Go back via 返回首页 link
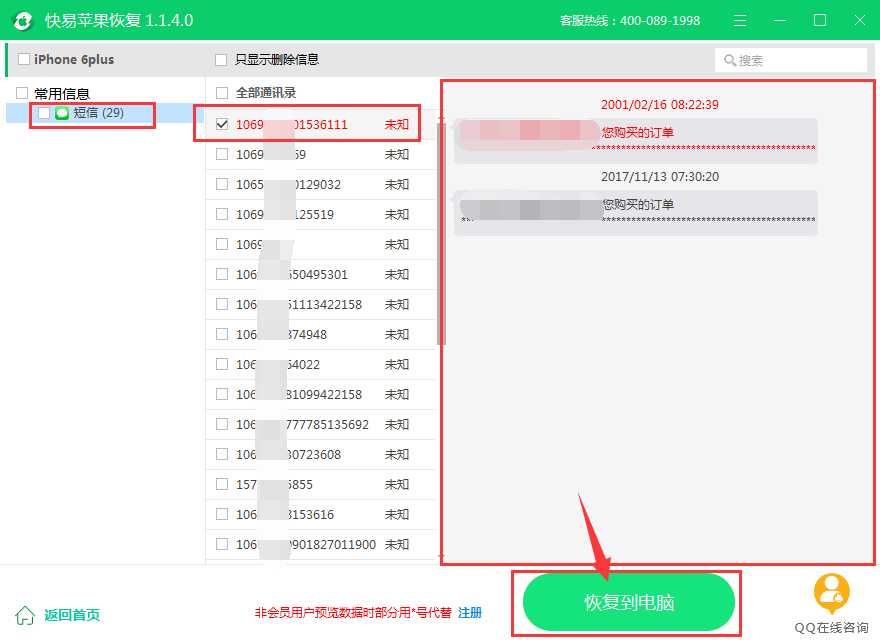This screenshot has width=880, height=640. (x=72, y=615)
